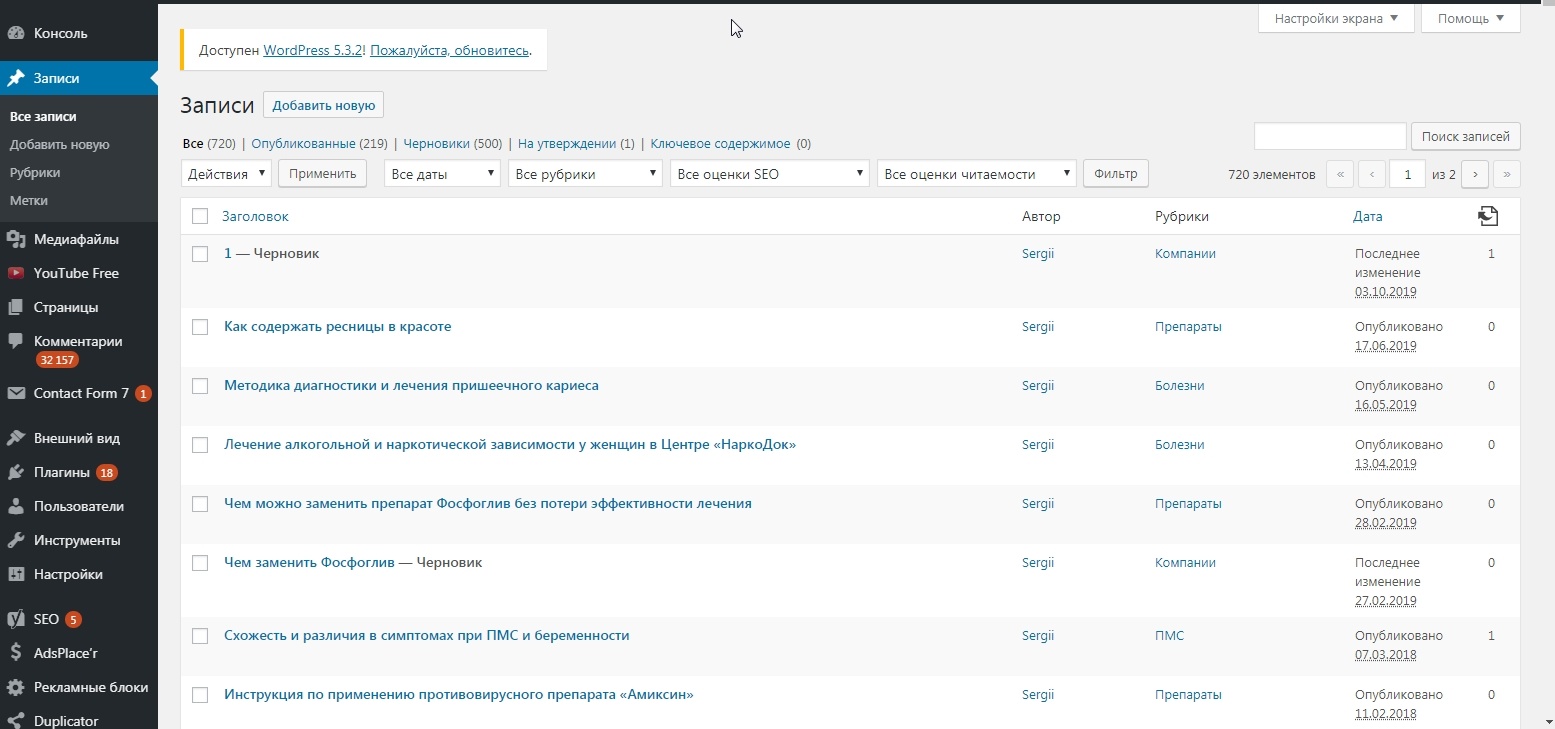Click the Фильтр button

pyautogui.click(x=1116, y=174)
